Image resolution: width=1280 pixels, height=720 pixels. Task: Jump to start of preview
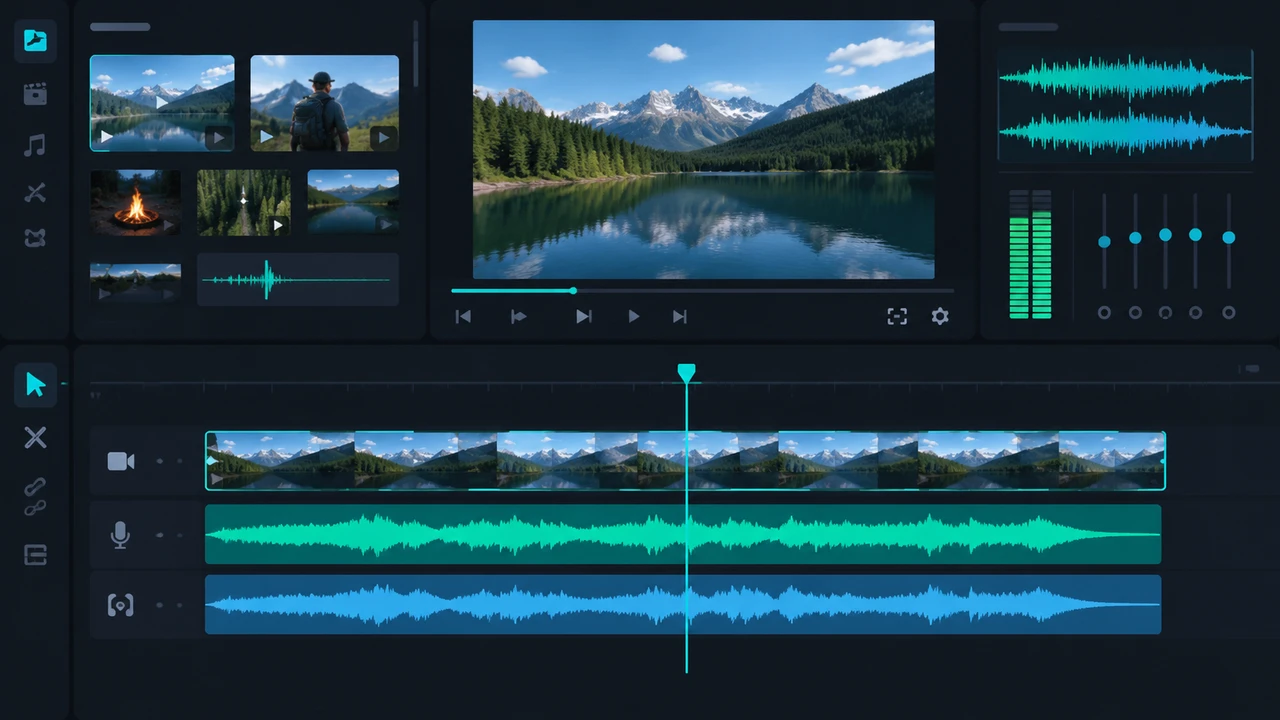click(x=463, y=317)
